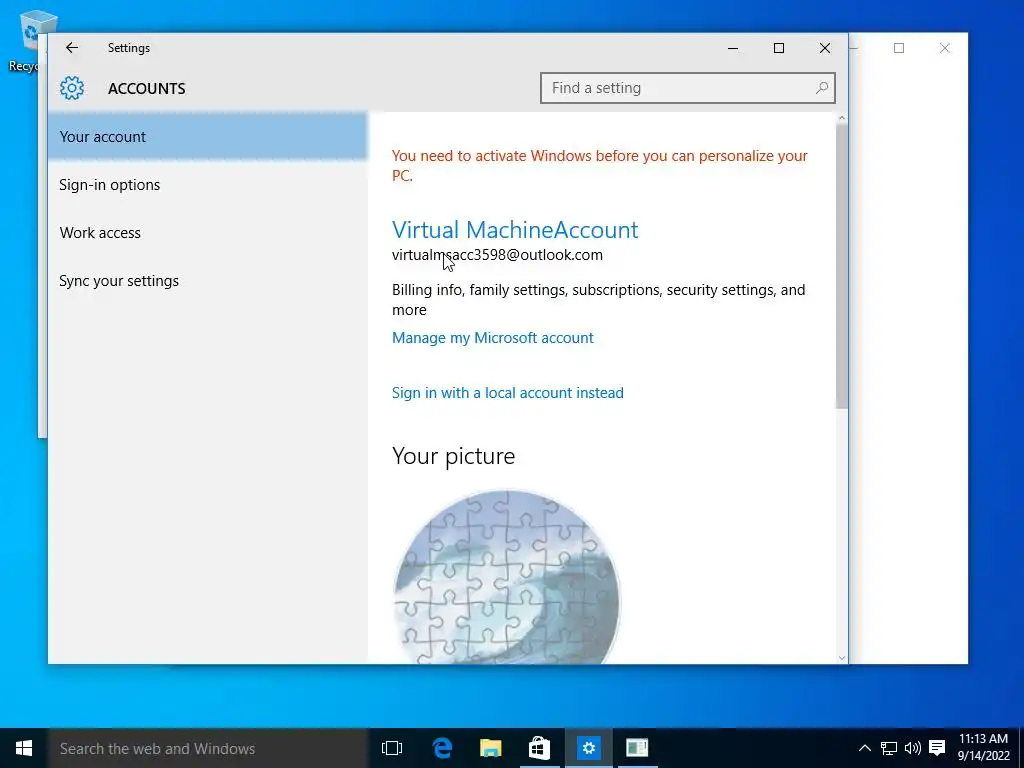Open Manage my Microsoft account link
This screenshot has height=768, width=1024.
tap(492, 338)
